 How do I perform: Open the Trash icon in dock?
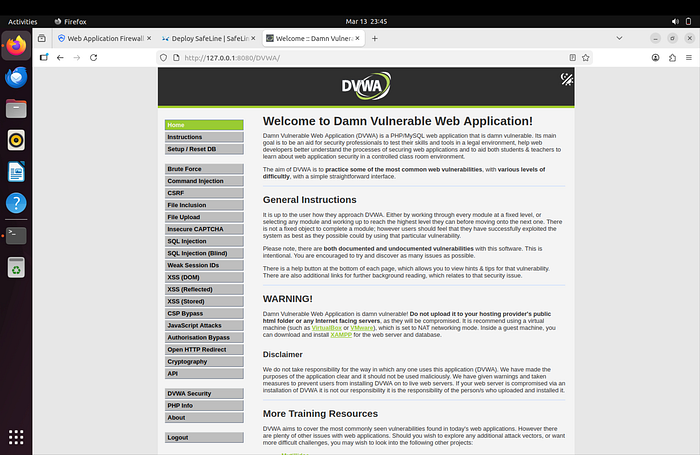click(x=16, y=267)
